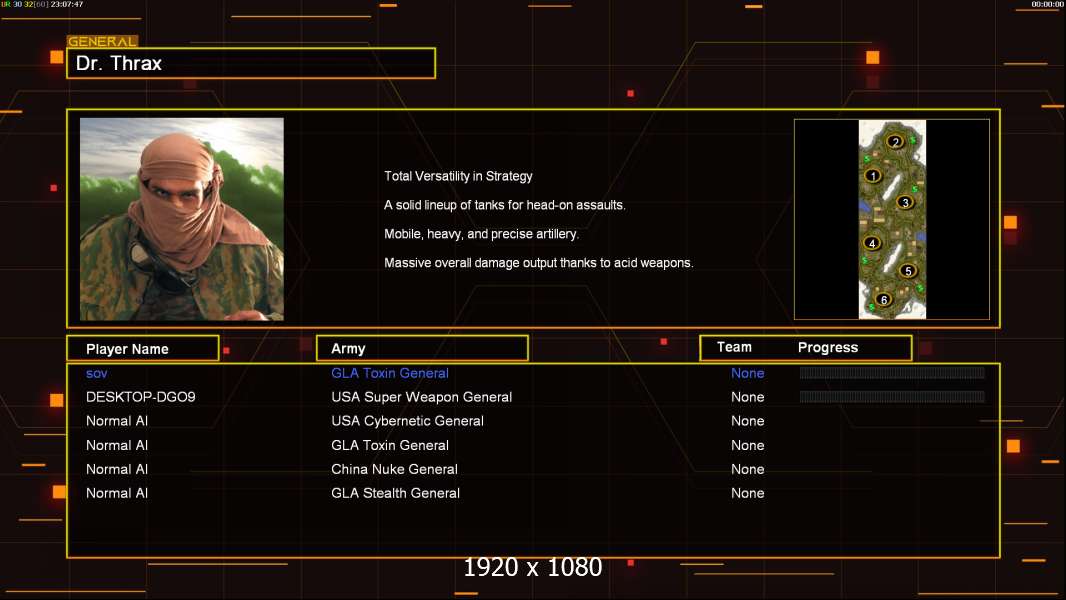The width and height of the screenshot is (1066, 600).
Task: Click 'Massive overall damage output' line
Action: tap(538, 262)
